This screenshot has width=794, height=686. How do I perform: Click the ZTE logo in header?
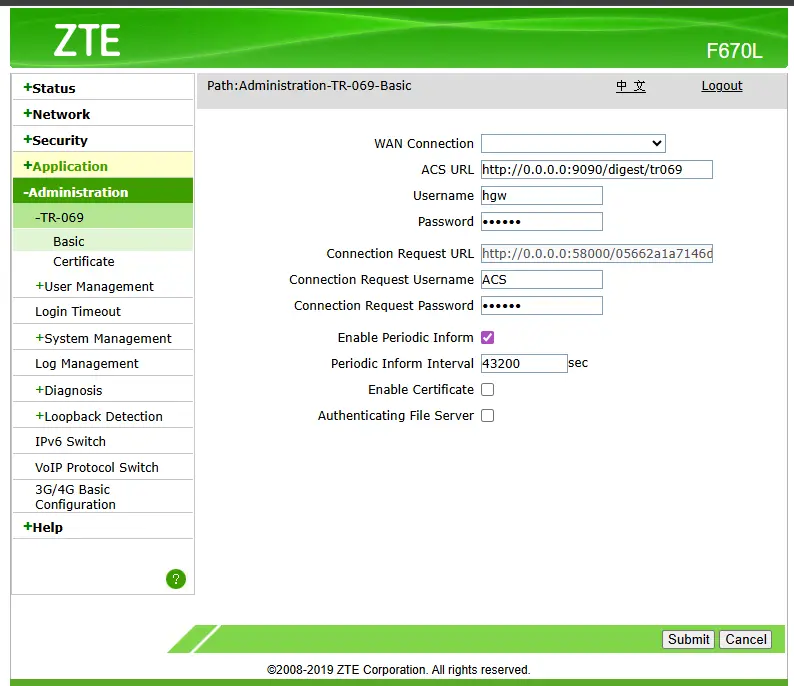(87, 41)
